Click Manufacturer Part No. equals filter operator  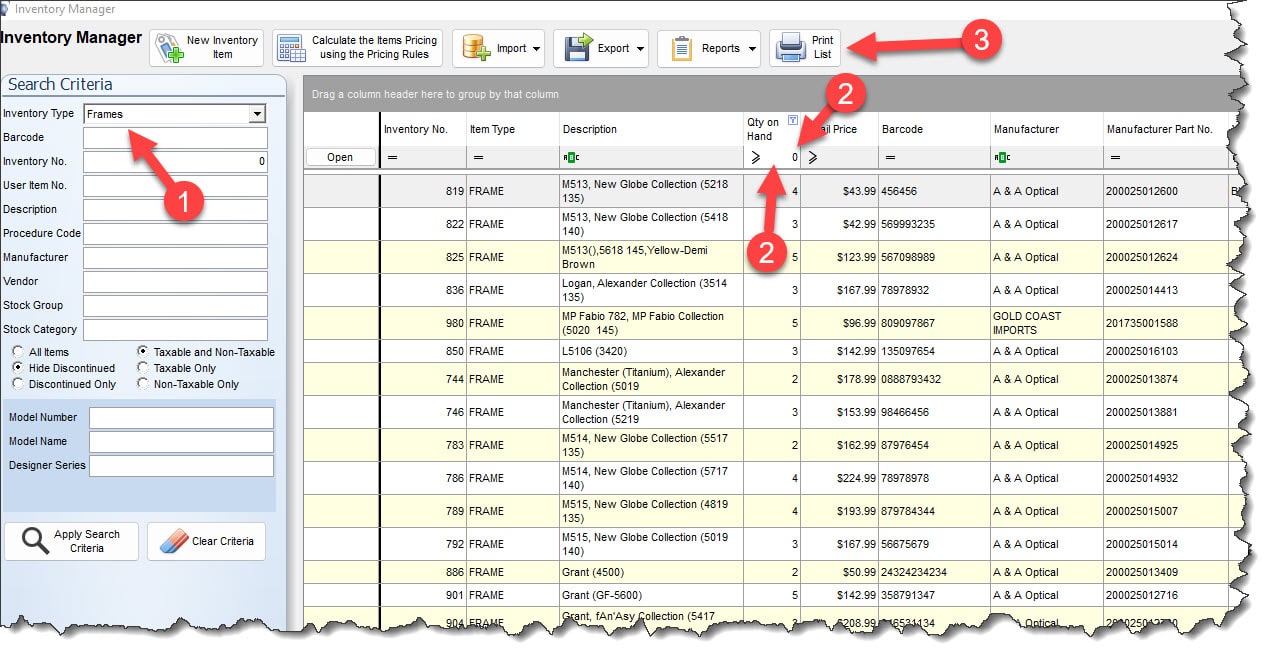coord(1115,157)
